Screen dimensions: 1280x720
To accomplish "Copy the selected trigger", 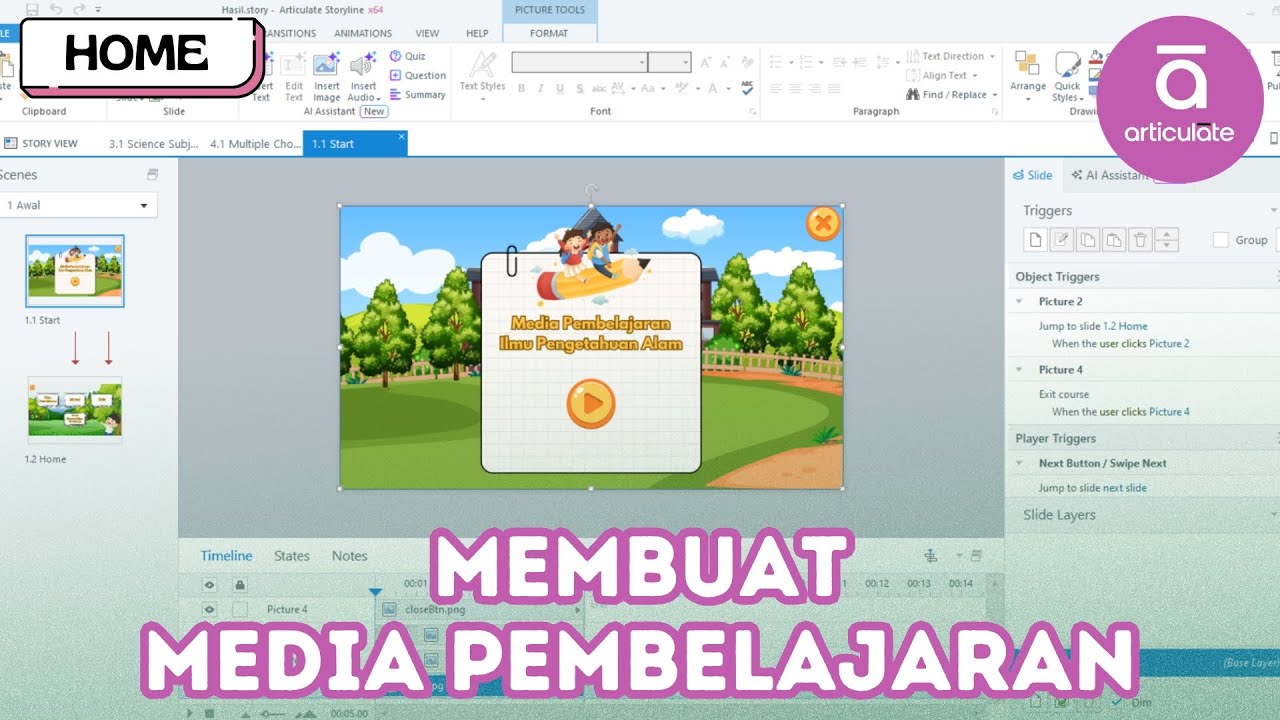I will pos(1088,240).
